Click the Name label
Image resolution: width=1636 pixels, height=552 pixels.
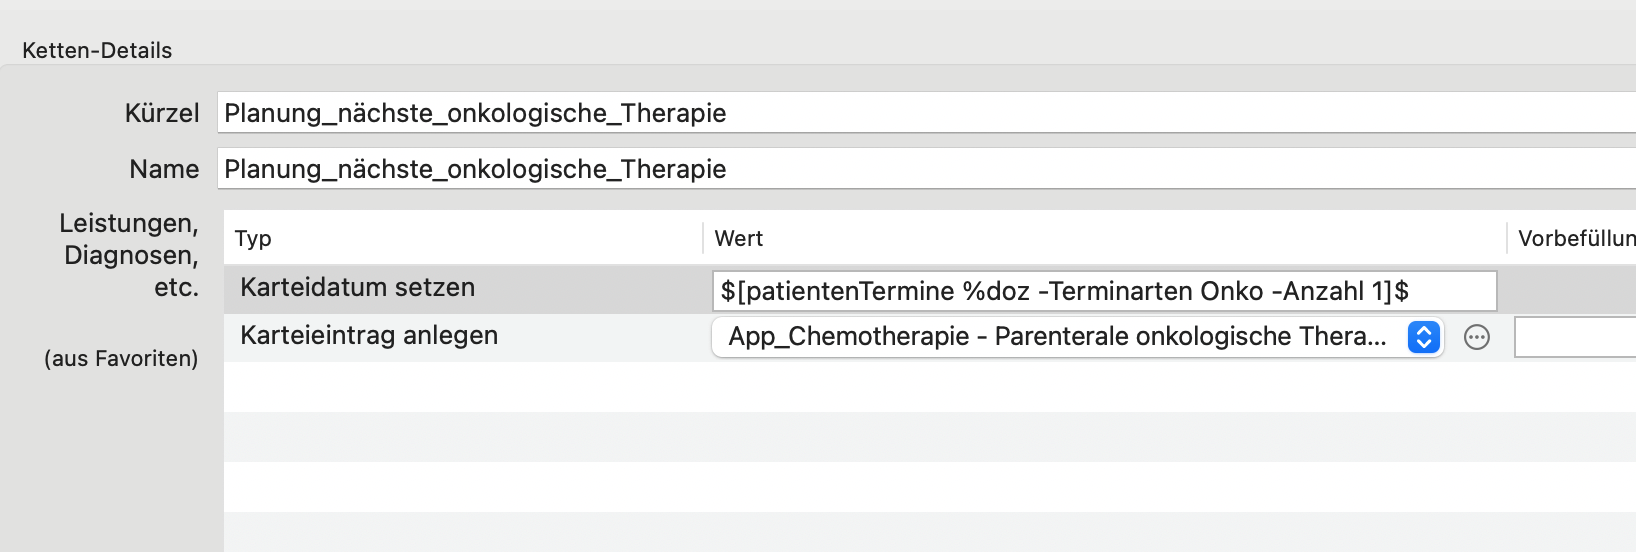pos(164,169)
